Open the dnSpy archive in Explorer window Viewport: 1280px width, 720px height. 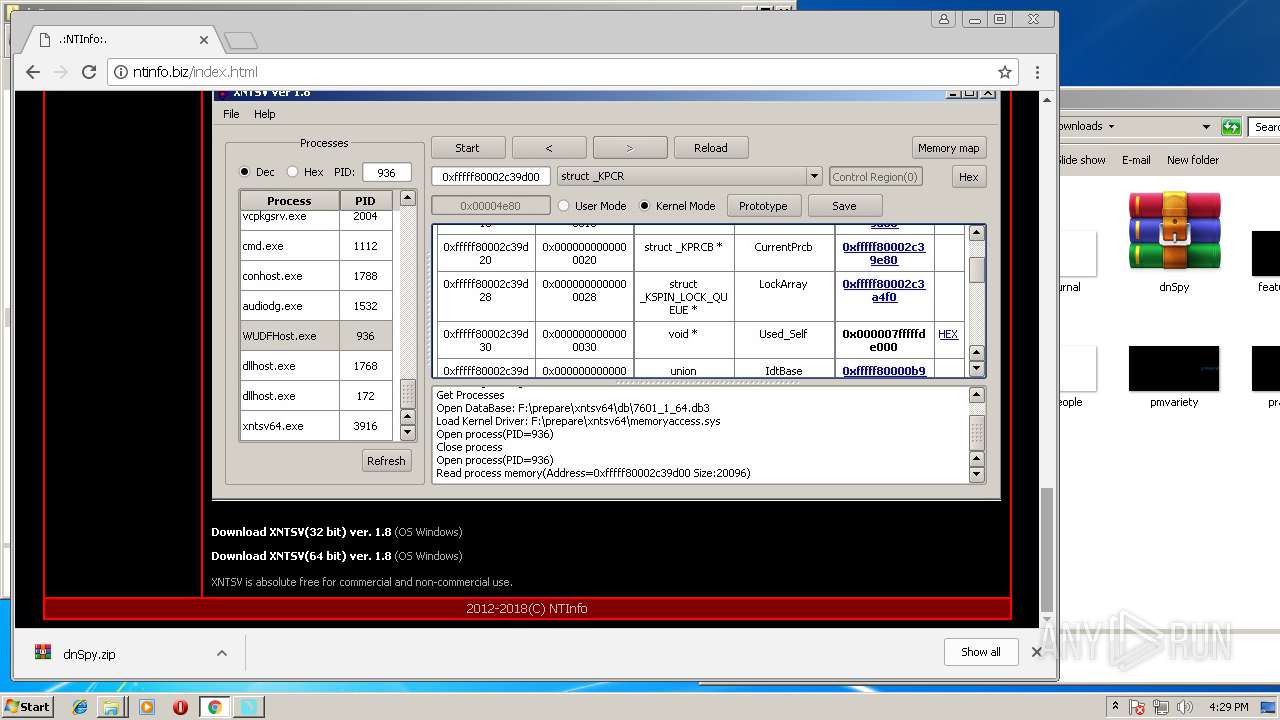(1174, 242)
